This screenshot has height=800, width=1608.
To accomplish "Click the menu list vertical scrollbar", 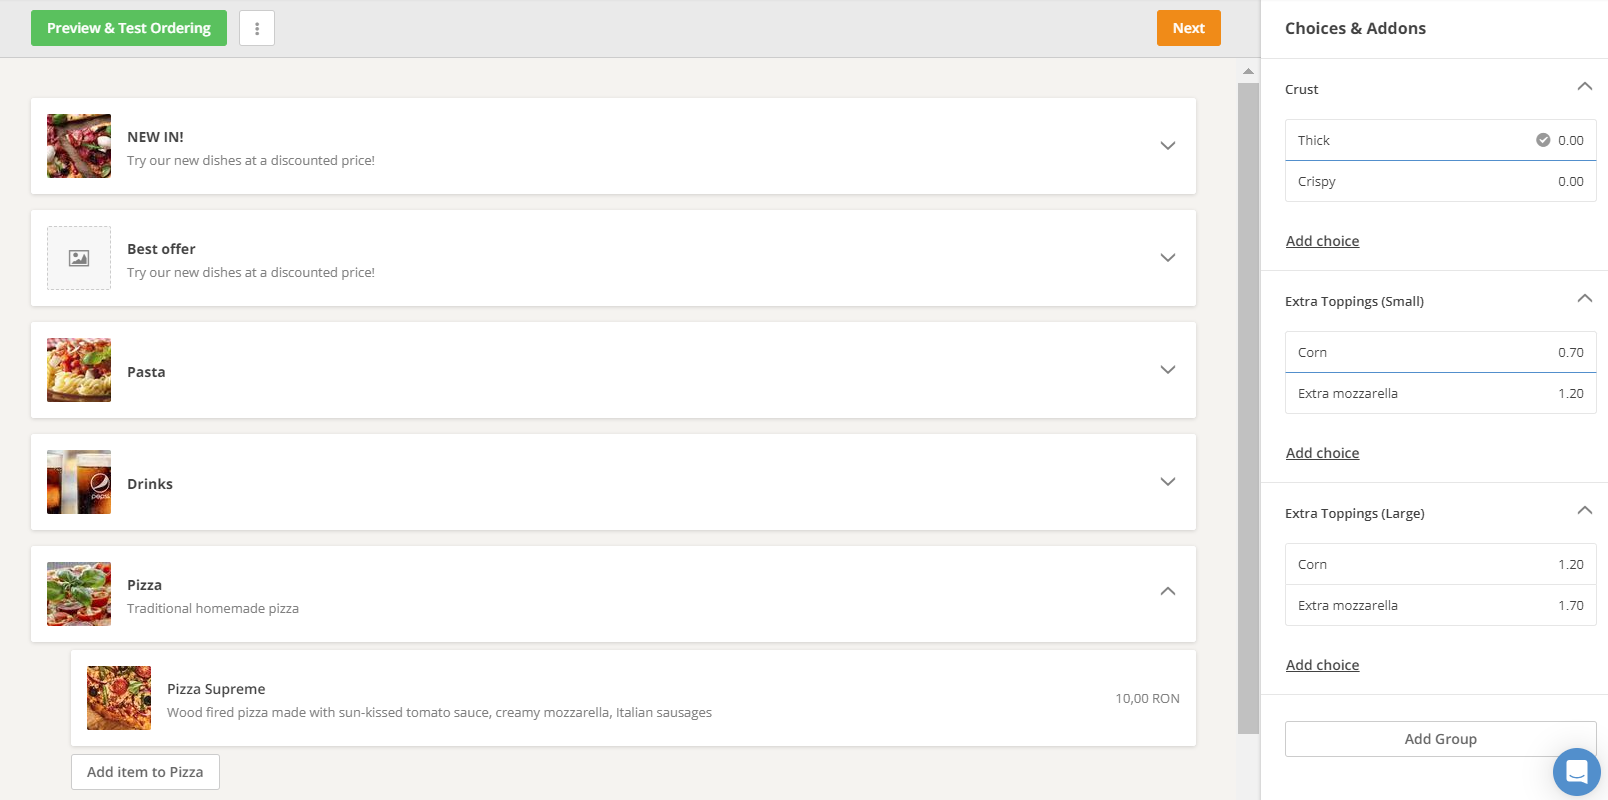I will (1248, 400).
